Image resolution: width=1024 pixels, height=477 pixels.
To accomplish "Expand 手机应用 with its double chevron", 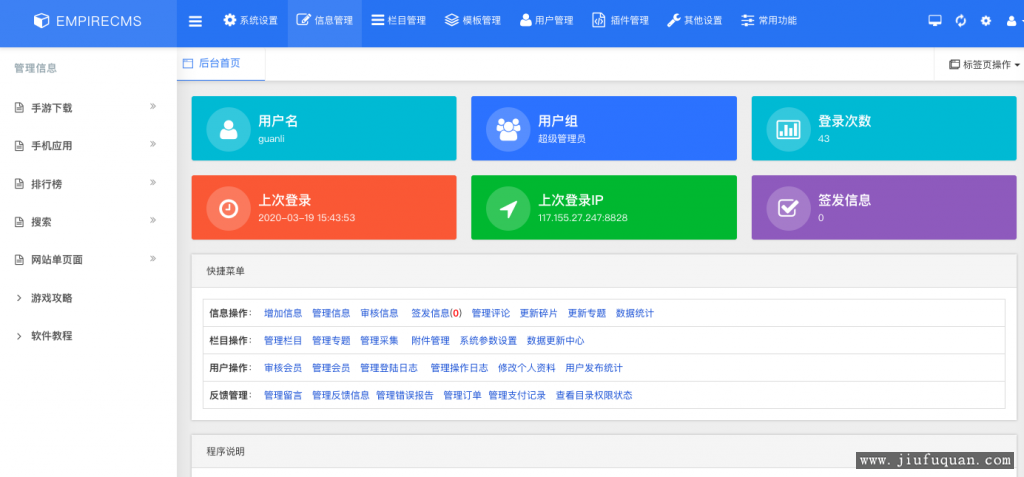I will tap(153, 144).
